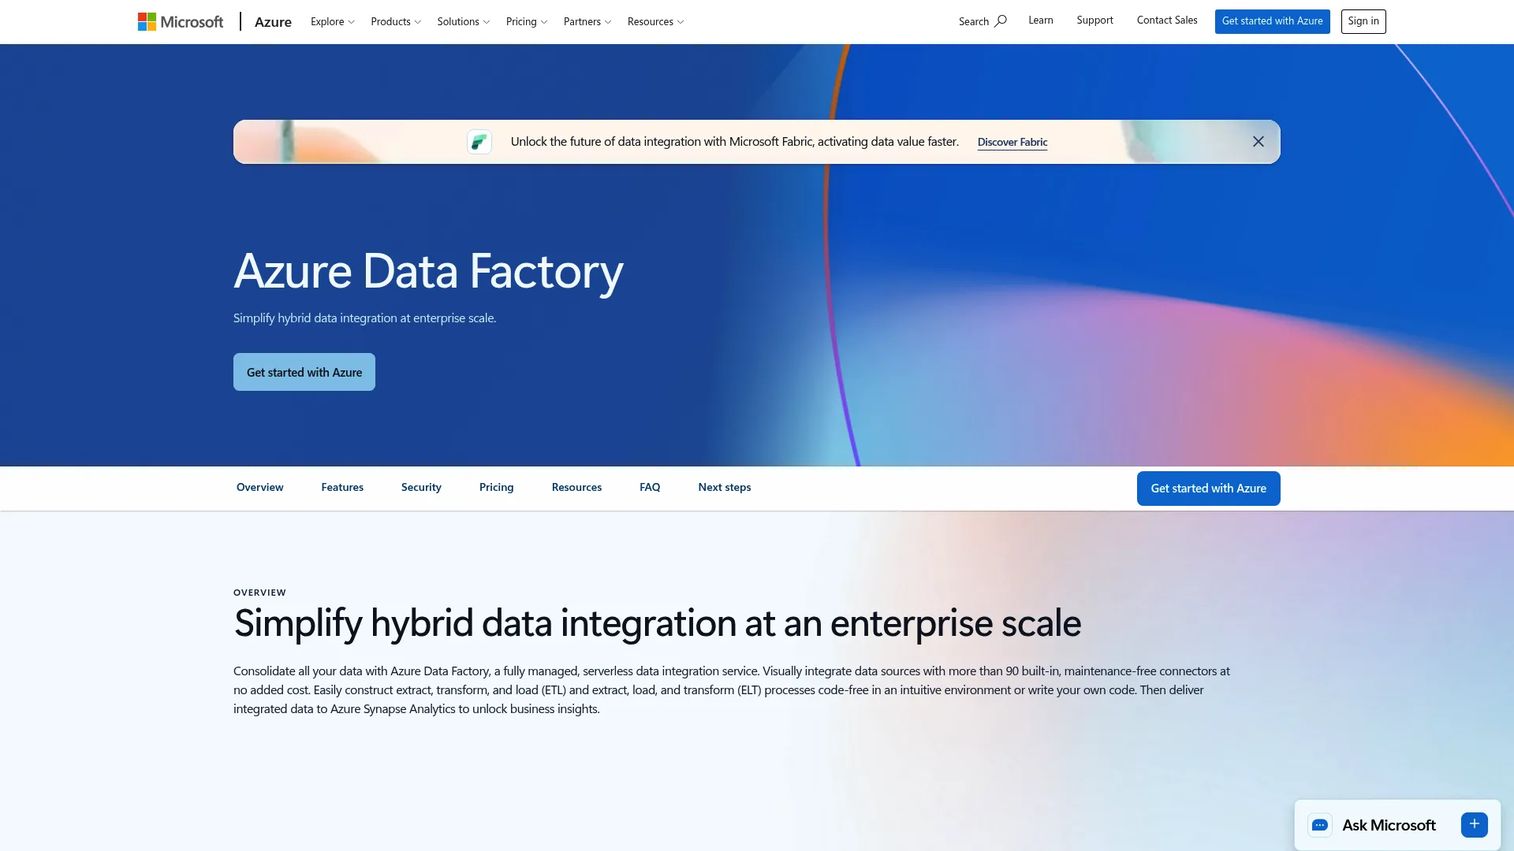
Task: Expand the Explore dropdown menu
Action: click(x=332, y=21)
